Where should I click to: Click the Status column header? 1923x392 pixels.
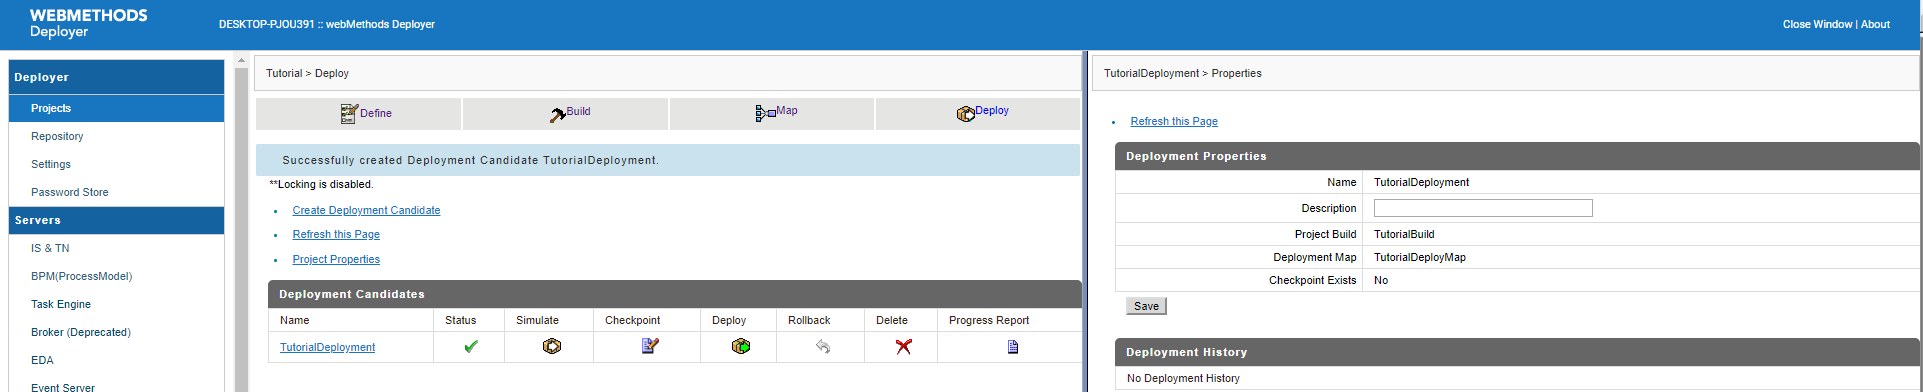click(x=460, y=320)
